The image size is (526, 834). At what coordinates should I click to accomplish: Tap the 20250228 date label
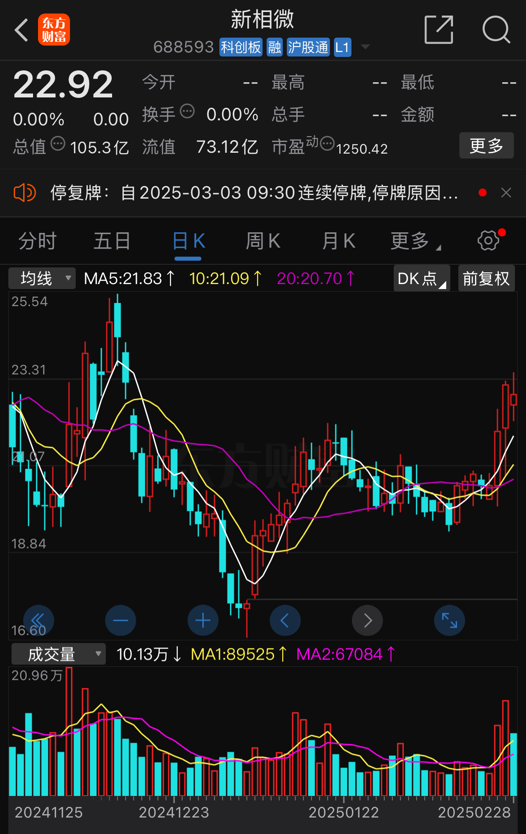tap(474, 812)
